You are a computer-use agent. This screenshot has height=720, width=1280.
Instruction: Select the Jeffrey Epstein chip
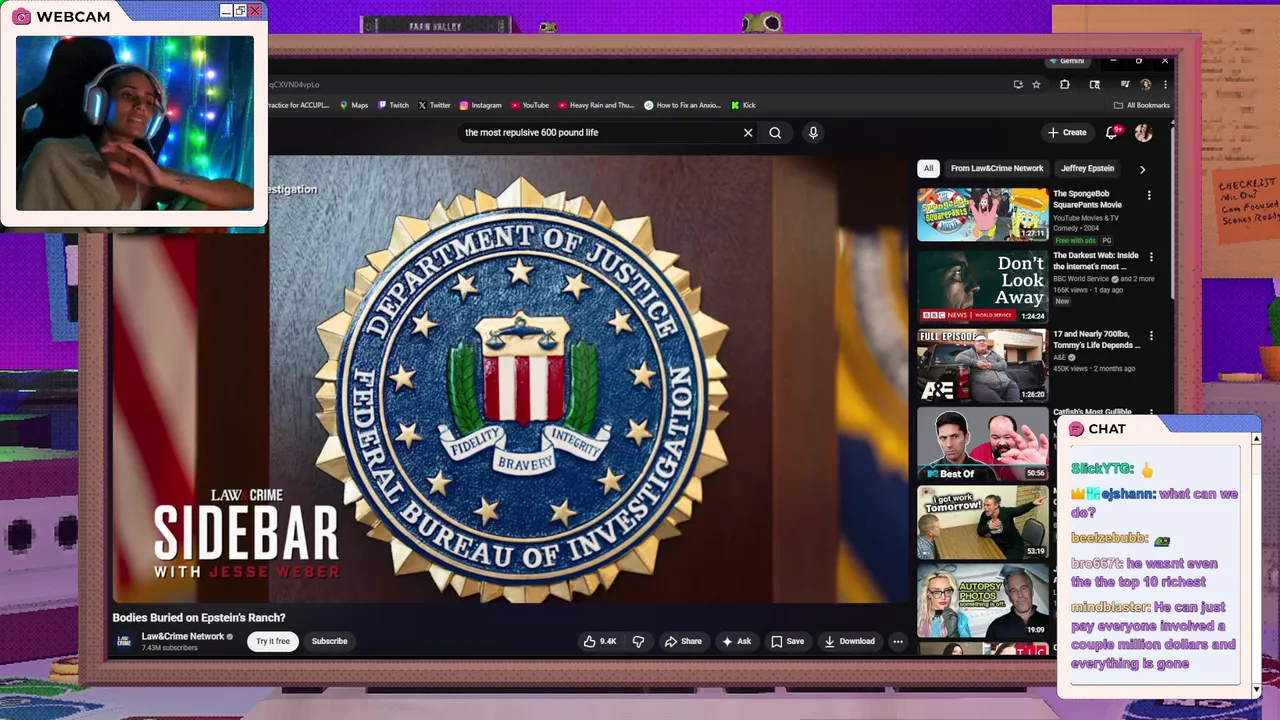tap(1087, 168)
